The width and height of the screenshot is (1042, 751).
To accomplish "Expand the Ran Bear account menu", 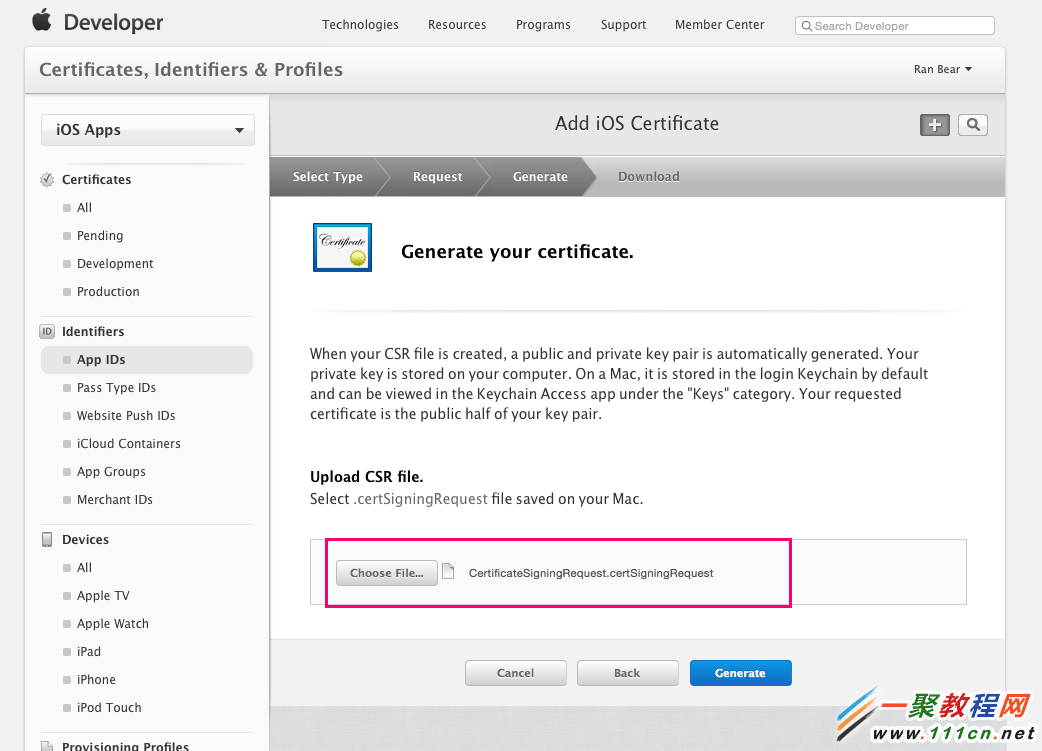I will coord(942,70).
